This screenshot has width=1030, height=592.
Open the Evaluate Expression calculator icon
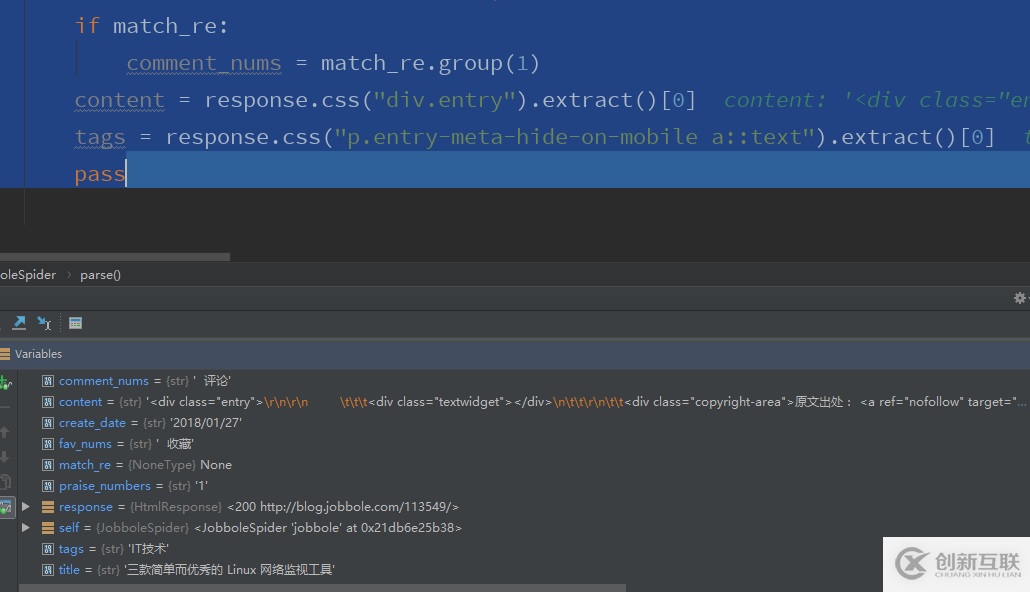tap(75, 323)
